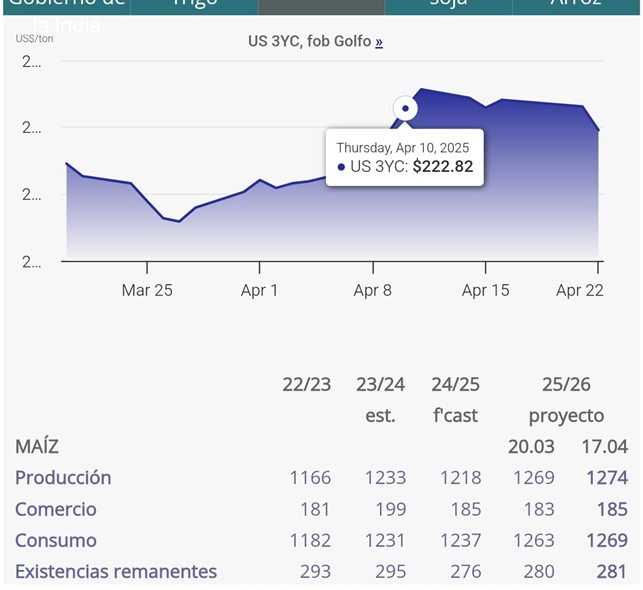Viewport: 643px width, 590px height.
Task: Click the chart title US 3YC, fob Golfo
Action: pyautogui.click(x=310, y=41)
